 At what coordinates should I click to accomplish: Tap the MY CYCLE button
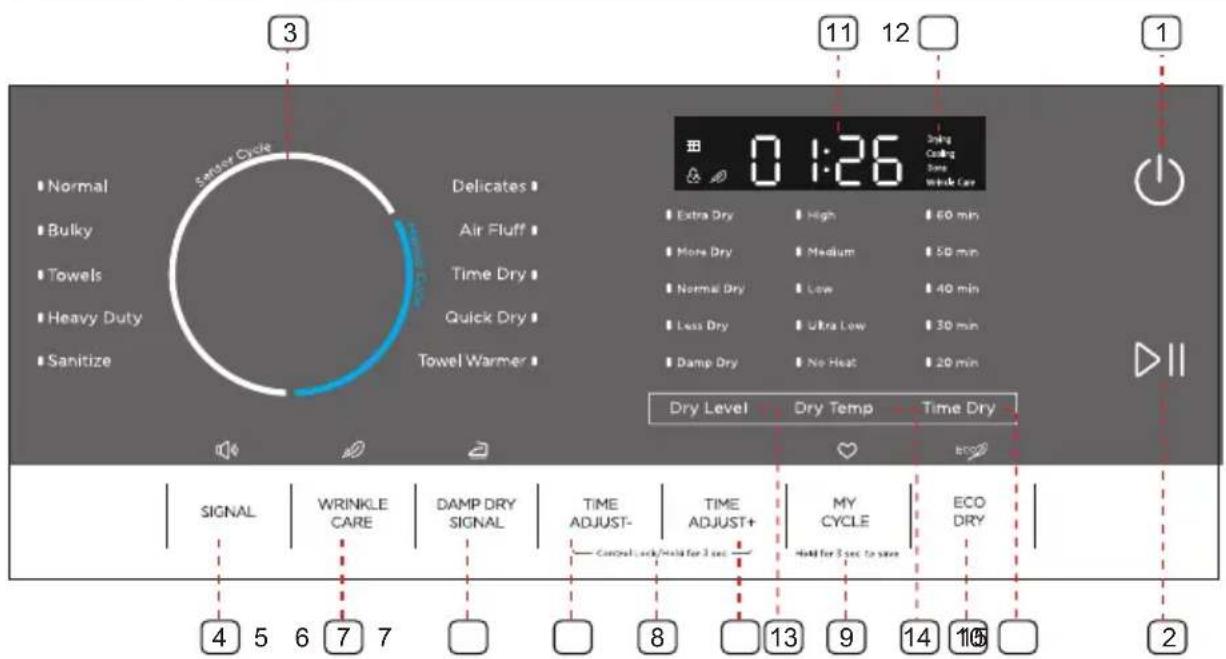pyautogui.click(x=848, y=513)
